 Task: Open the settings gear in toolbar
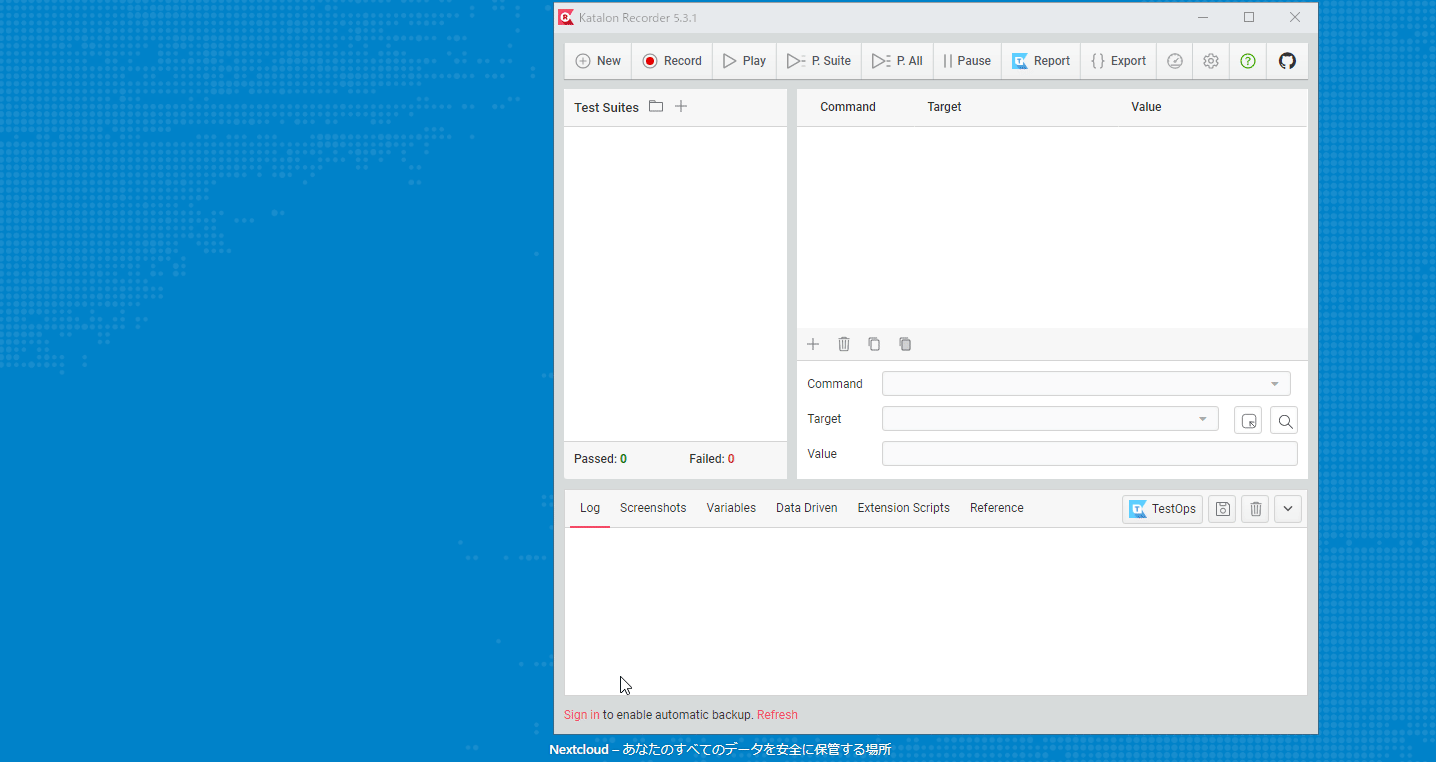point(1211,61)
